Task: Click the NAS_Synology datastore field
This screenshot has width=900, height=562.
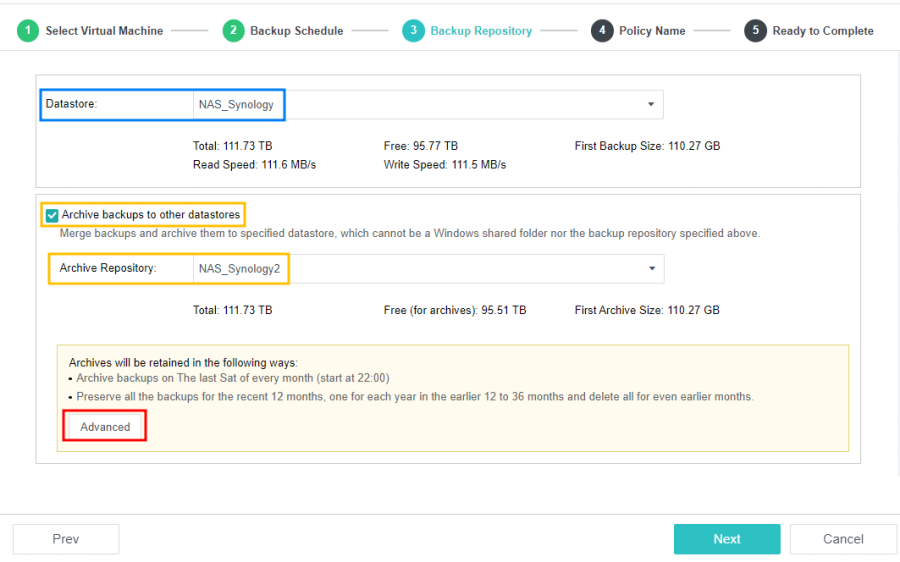Action: pos(428,104)
